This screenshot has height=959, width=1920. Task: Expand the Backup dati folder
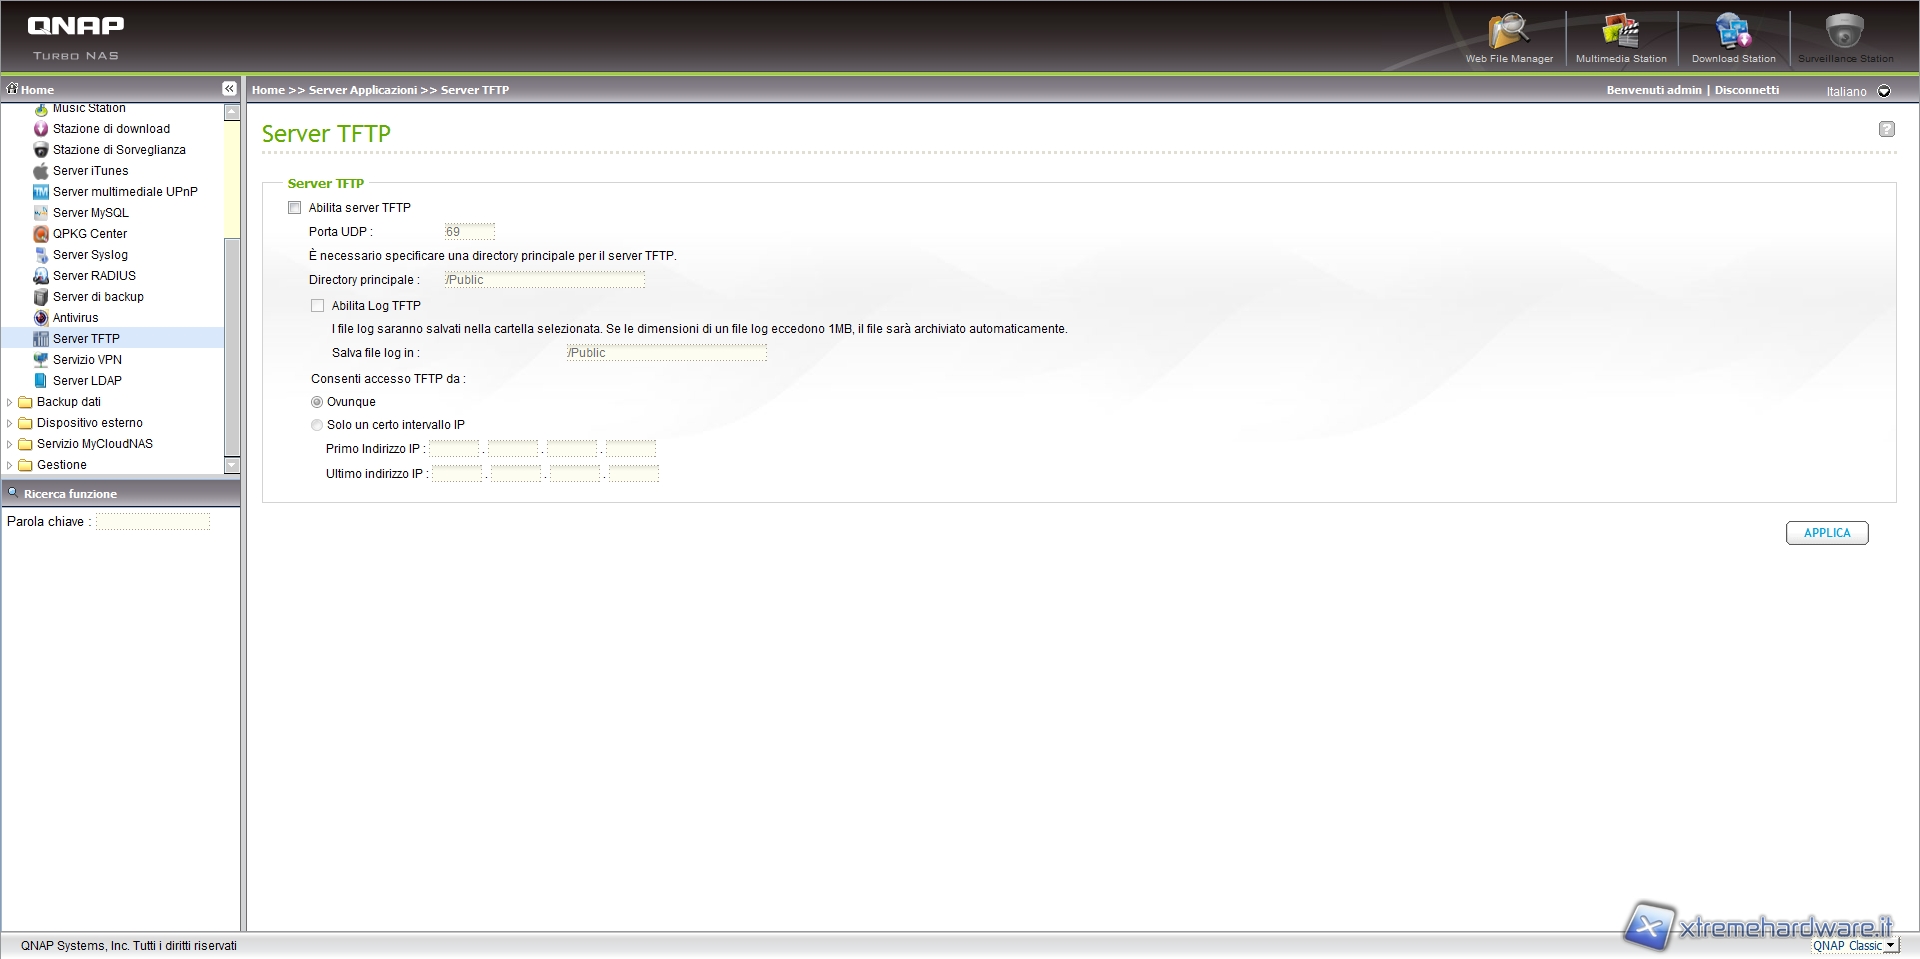click(10, 402)
